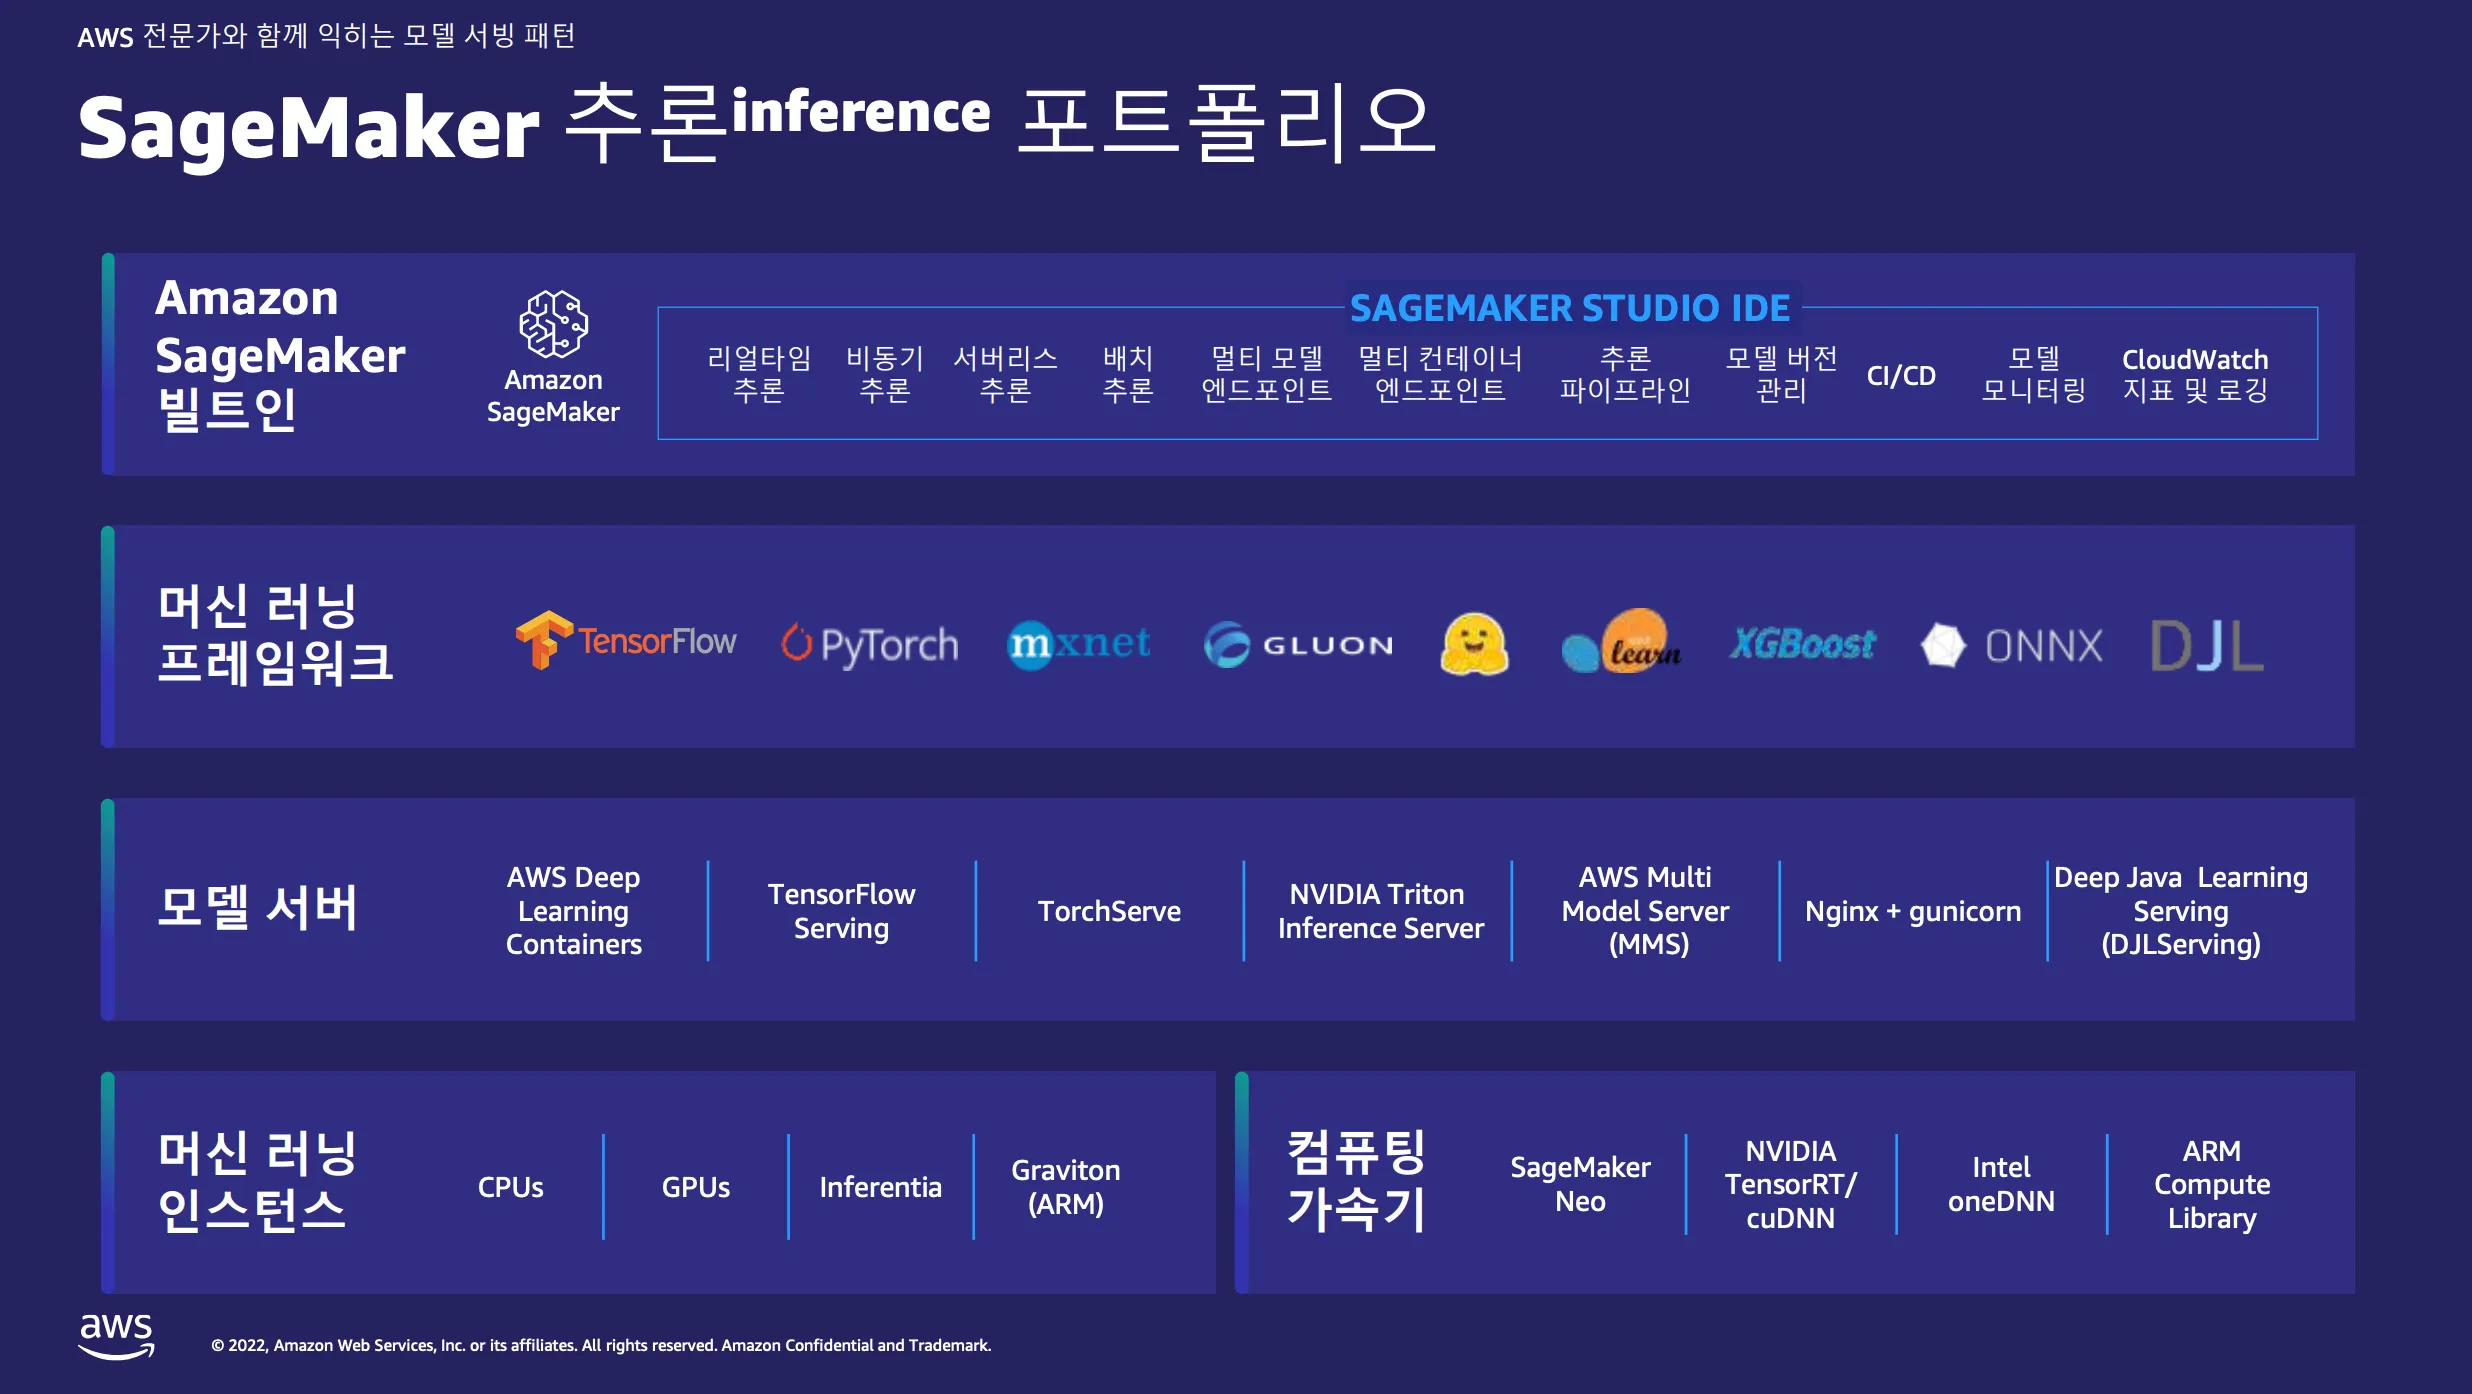Viewport: 2472px width, 1394px height.
Task: Select the Intel oneDNN accelerator
Action: point(2002,1184)
